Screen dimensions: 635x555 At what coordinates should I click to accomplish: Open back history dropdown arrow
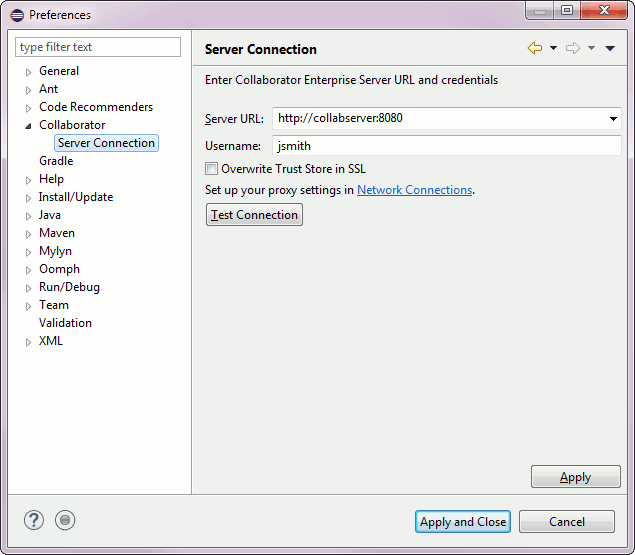pyautogui.click(x=553, y=49)
